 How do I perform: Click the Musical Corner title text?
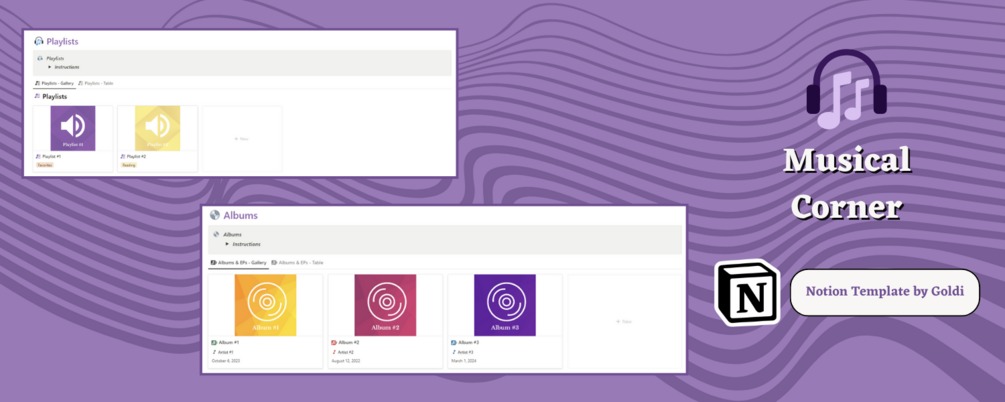click(x=847, y=183)
